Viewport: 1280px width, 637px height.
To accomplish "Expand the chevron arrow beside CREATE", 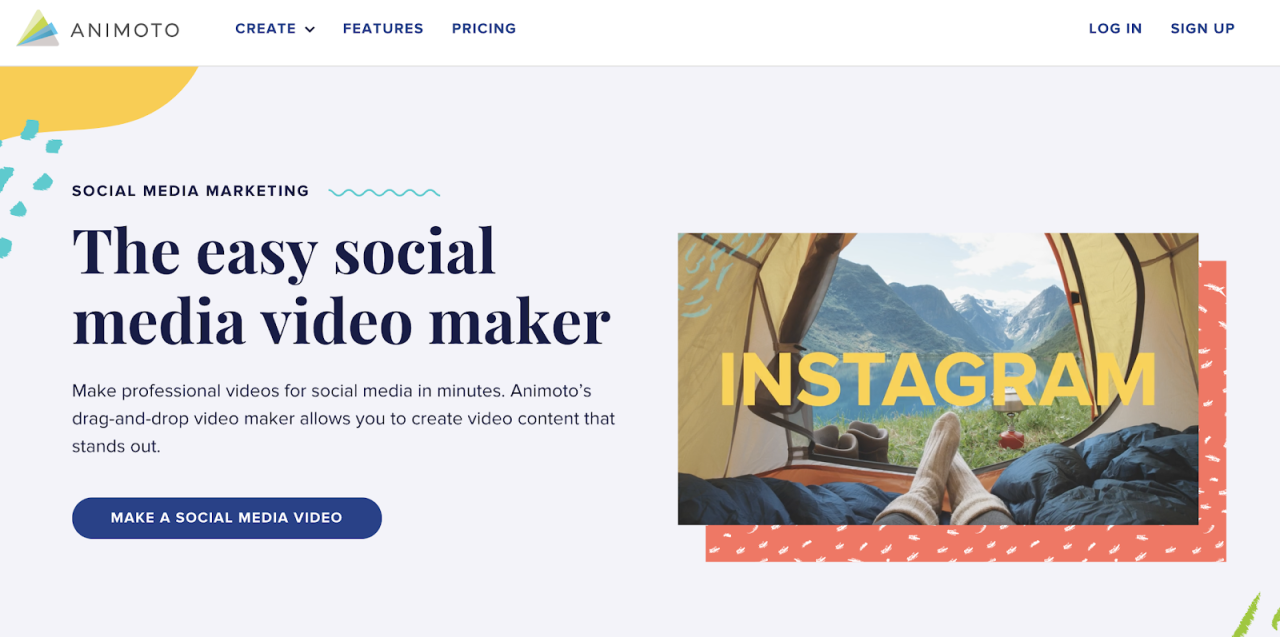I will point(310,30).
